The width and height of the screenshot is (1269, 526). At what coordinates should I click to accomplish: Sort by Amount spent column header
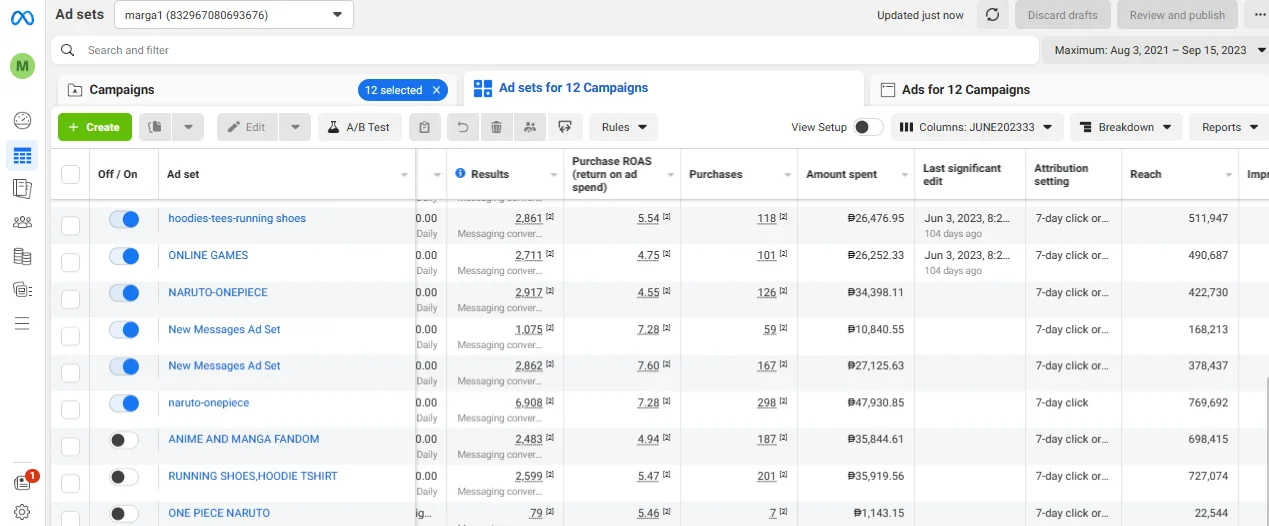pos(842,174)
